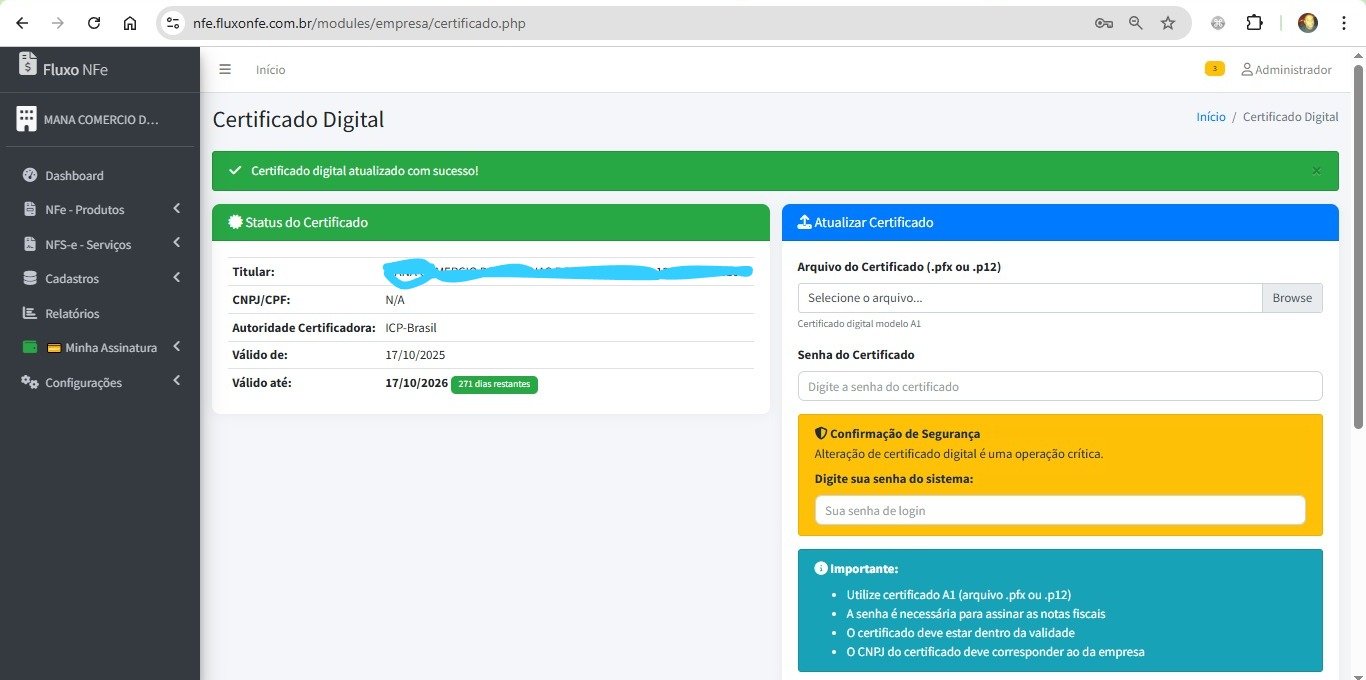Open the Início menu item
The image size is (1366, 680).
point(270,69)
